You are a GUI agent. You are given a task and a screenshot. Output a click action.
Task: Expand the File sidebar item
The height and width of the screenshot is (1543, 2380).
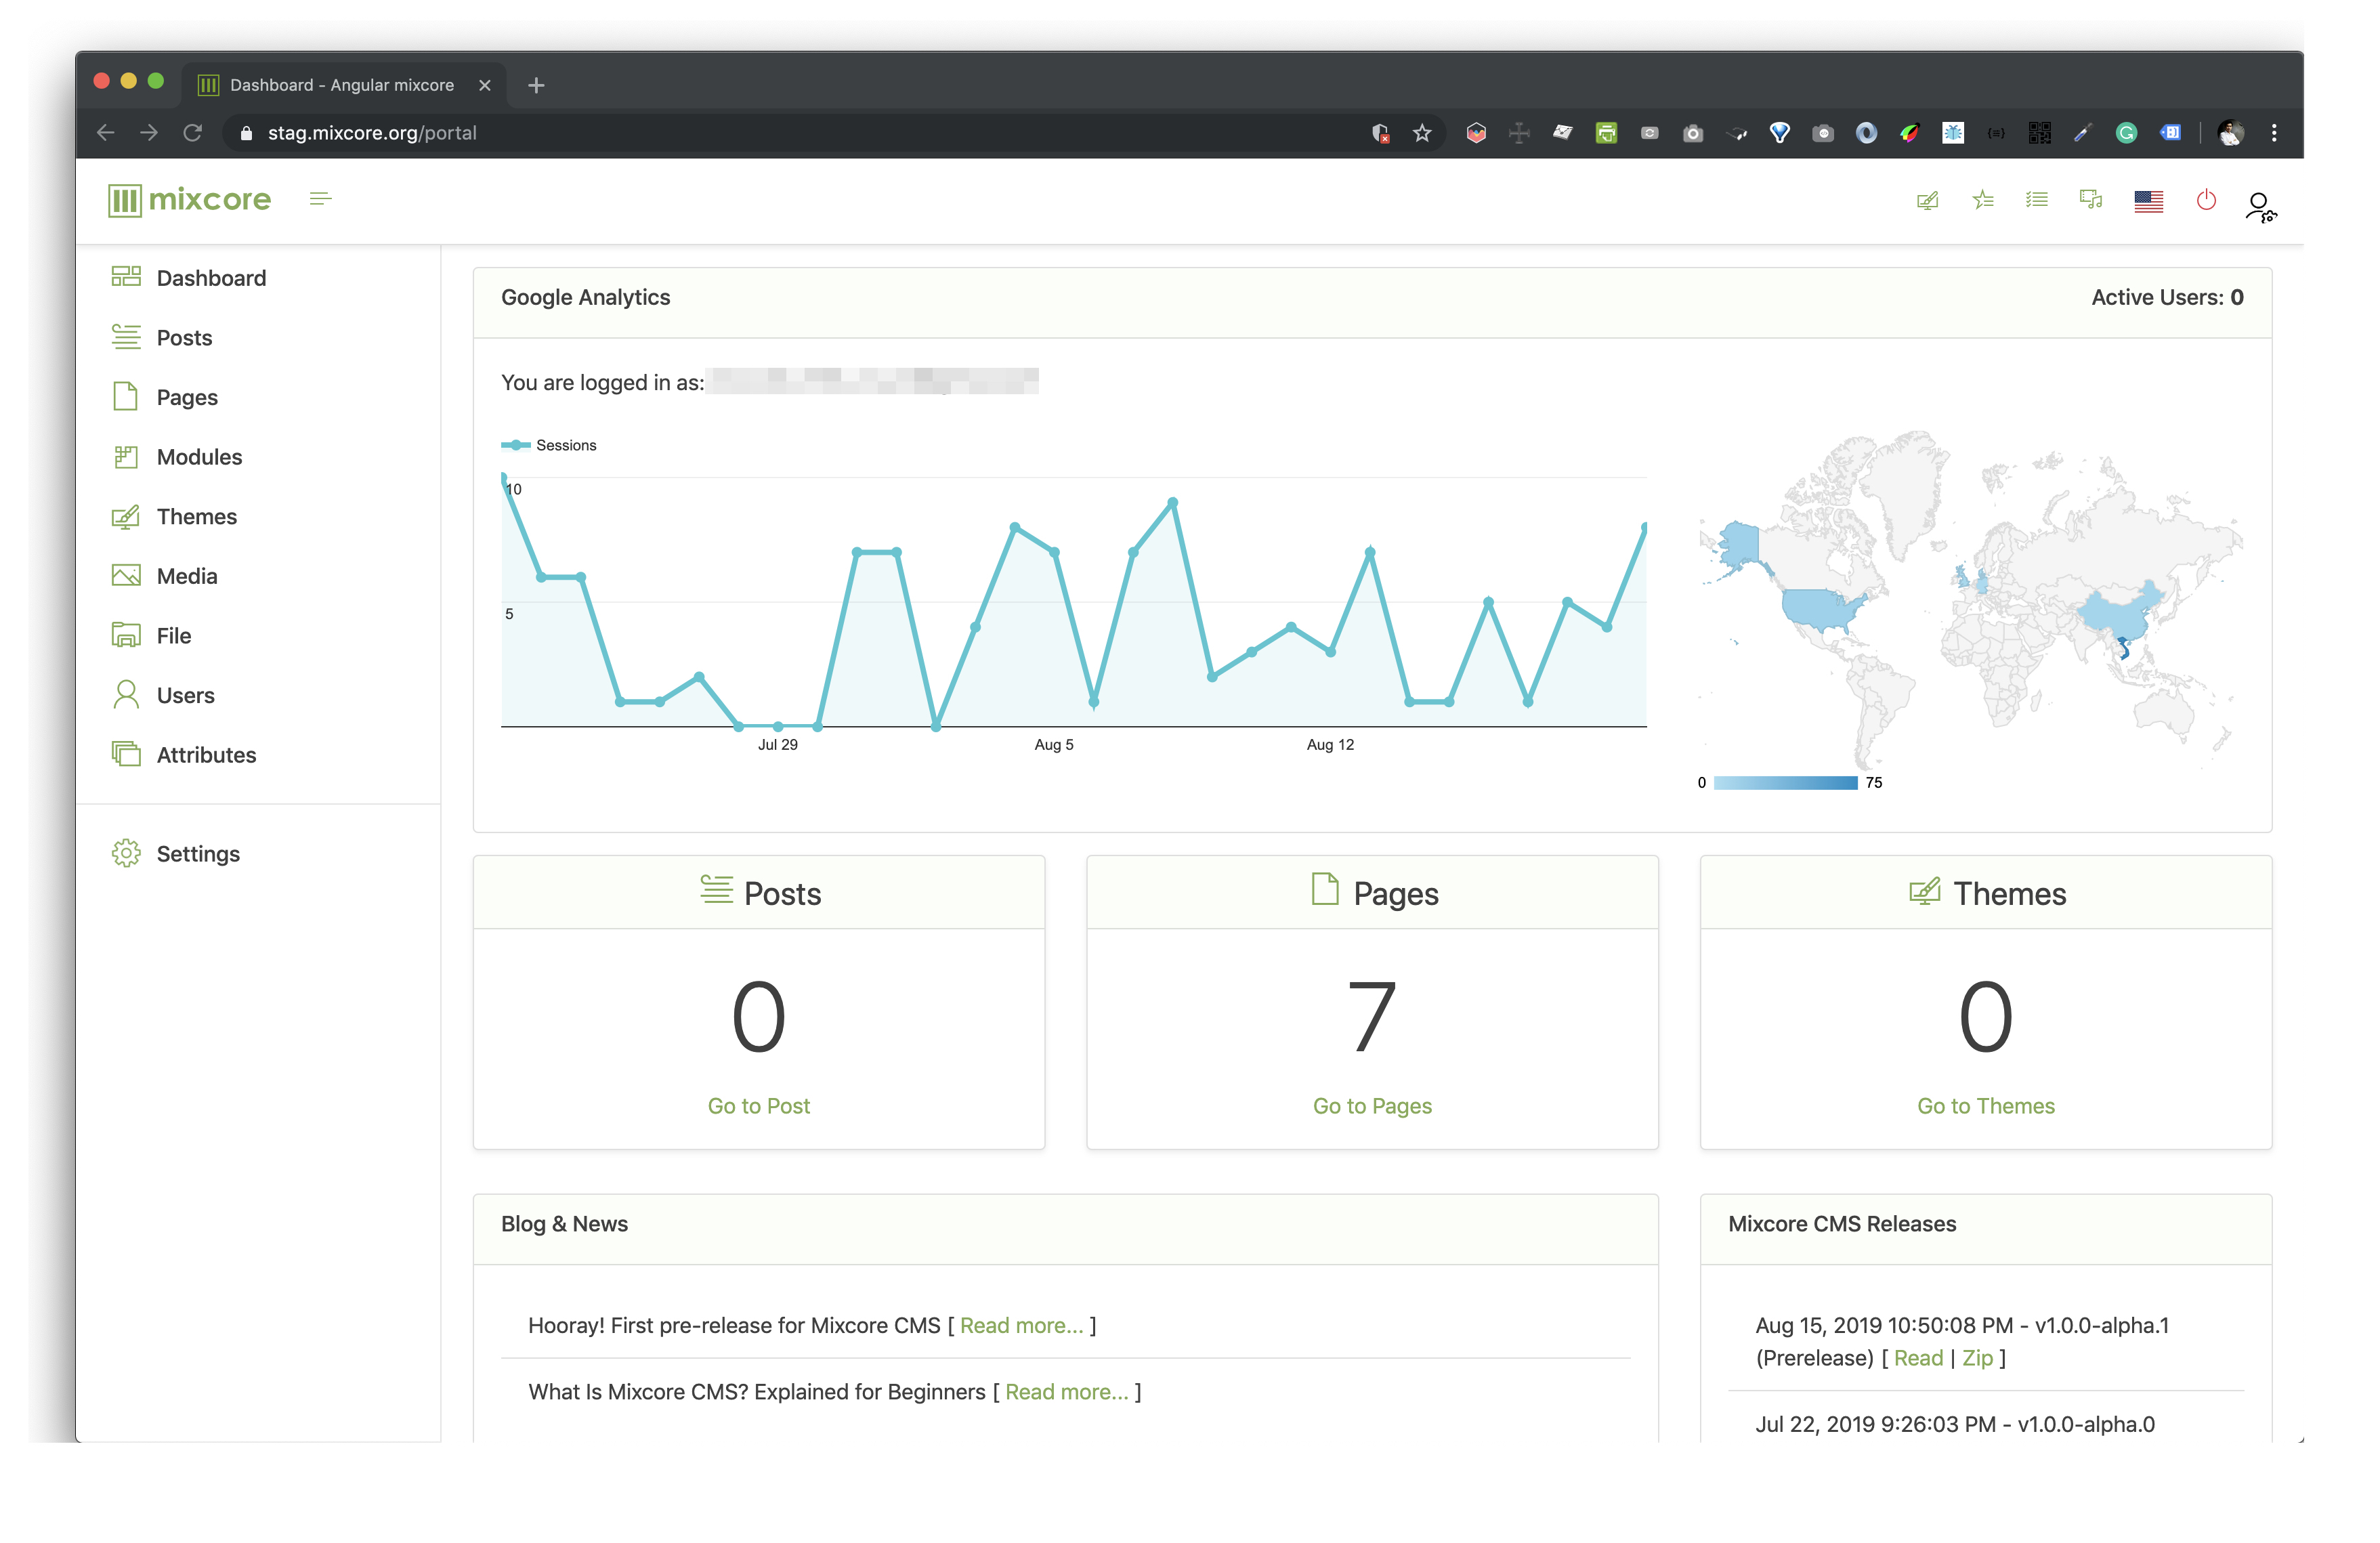[173, 635]
